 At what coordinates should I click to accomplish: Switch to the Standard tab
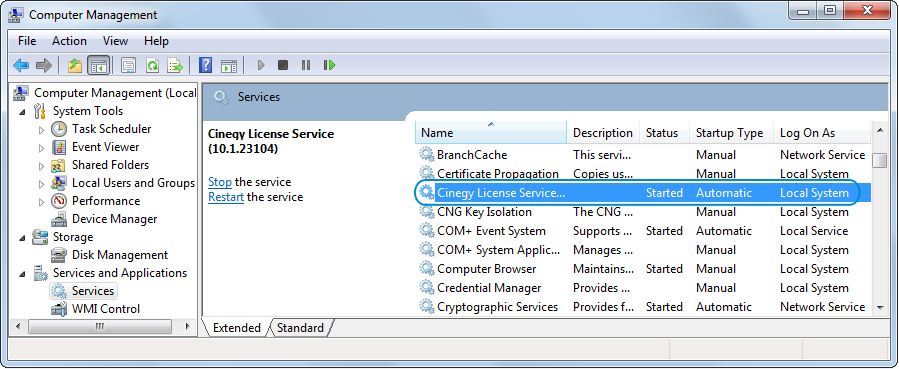click(300, 328)
